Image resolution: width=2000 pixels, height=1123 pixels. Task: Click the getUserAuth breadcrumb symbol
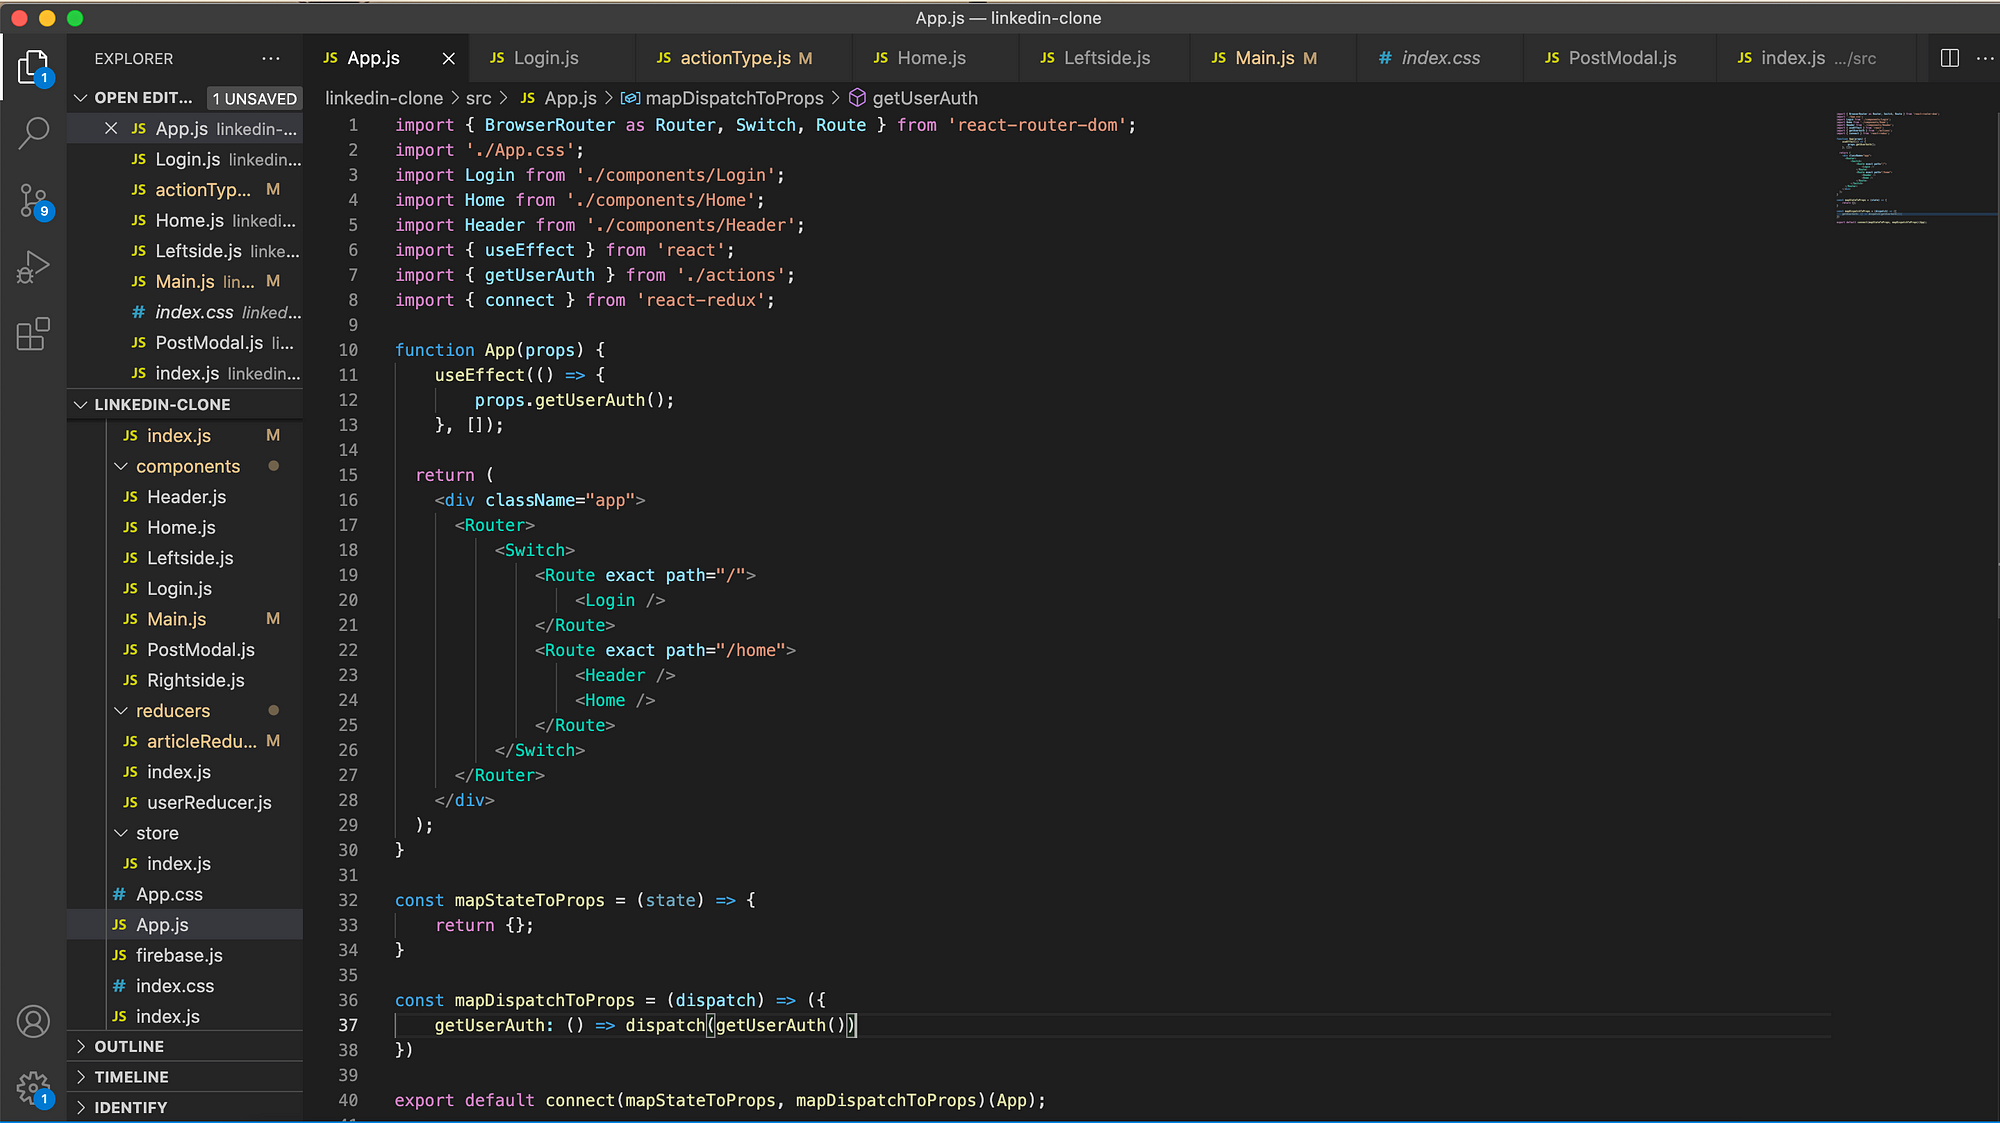913,98
